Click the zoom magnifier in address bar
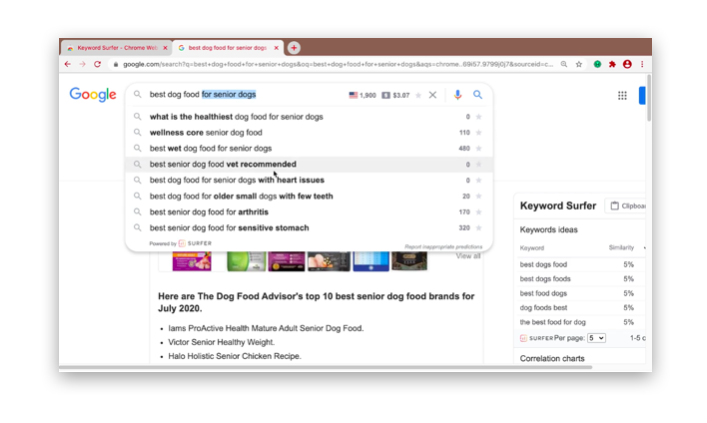707x423 pixels. point(564,64)
